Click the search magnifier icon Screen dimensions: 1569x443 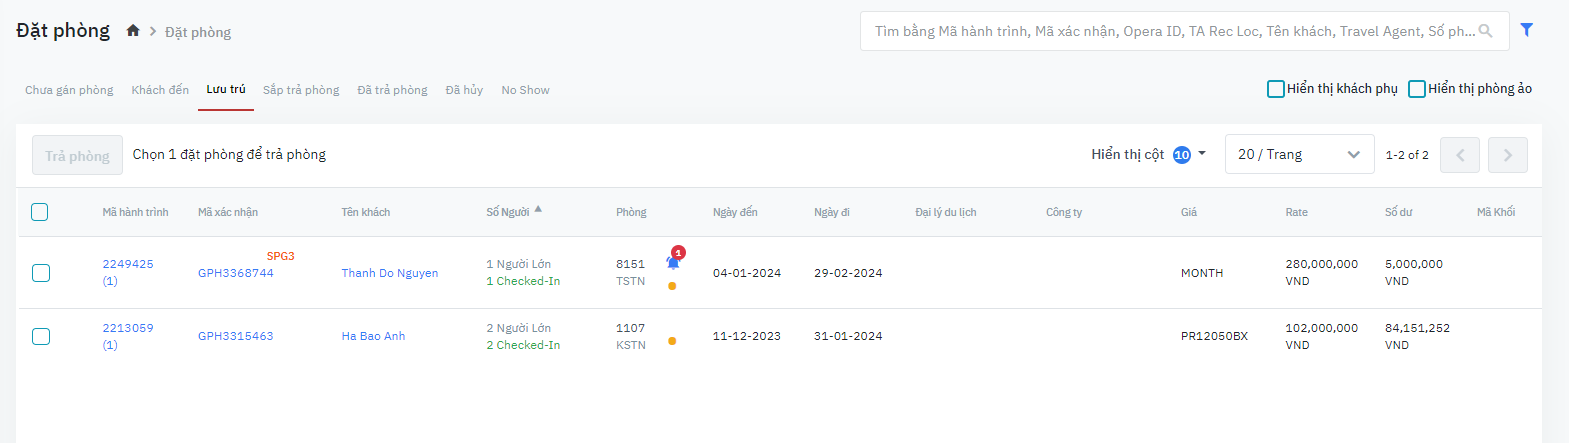click(1486, 31)
